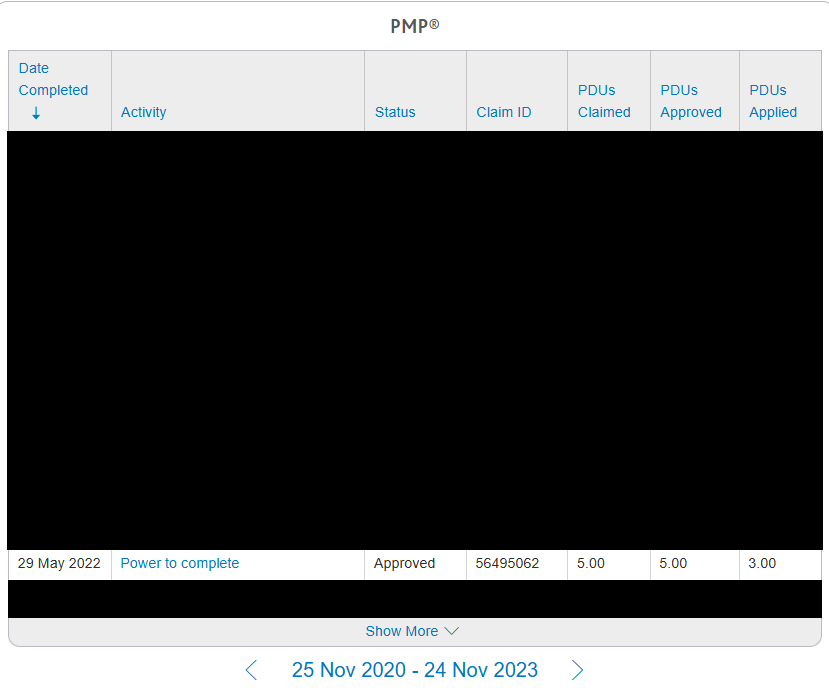Click the 5.00 value under PDUs Approved
The image size is (829, 691).
[x=673, y=563]
